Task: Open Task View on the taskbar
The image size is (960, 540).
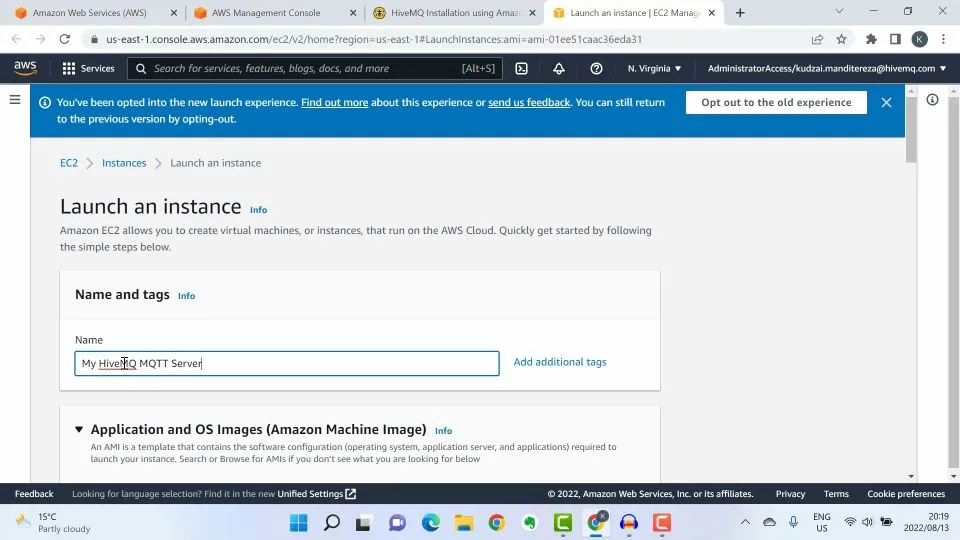Action: 364,523
